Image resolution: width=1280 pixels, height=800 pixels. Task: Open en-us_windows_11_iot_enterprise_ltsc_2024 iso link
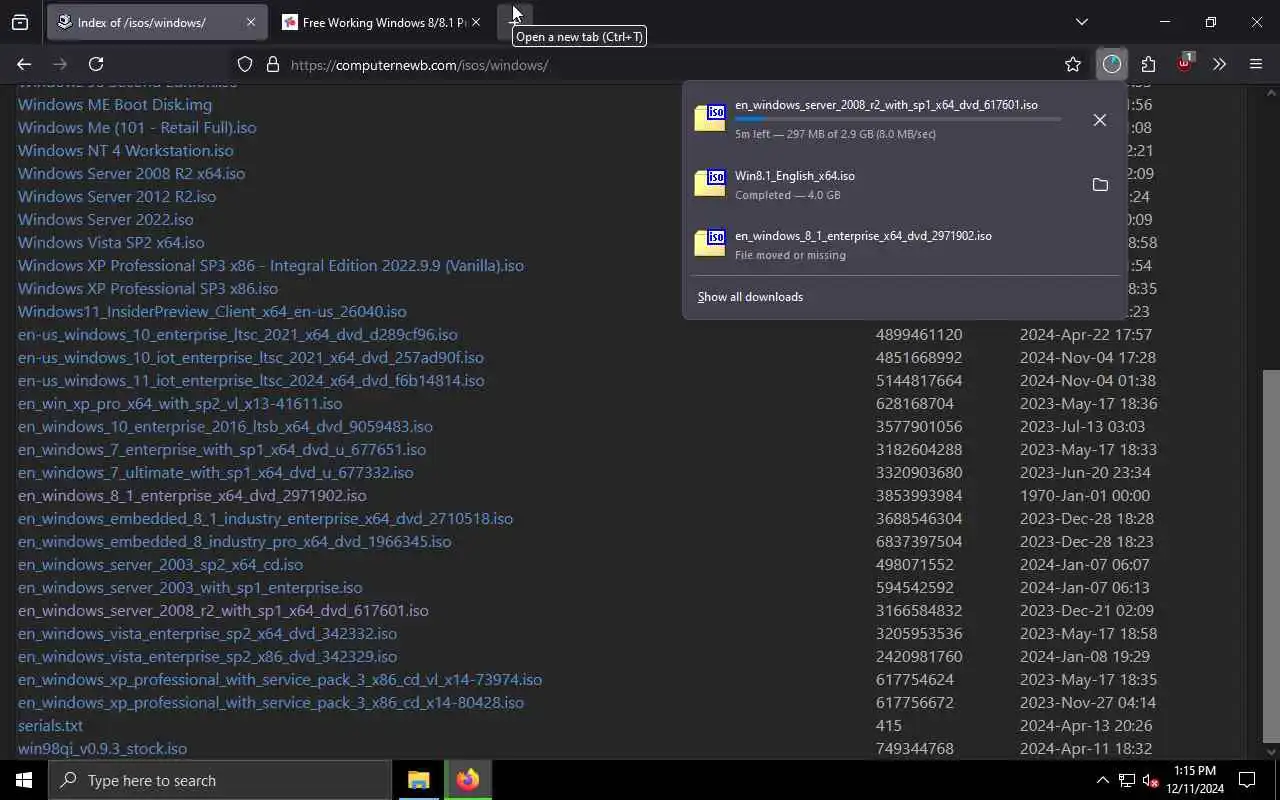coord(251,380)
